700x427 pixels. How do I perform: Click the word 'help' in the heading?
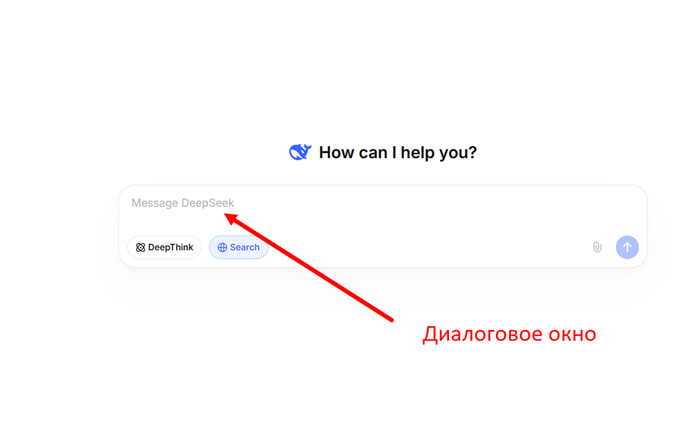tap(418, 152)
